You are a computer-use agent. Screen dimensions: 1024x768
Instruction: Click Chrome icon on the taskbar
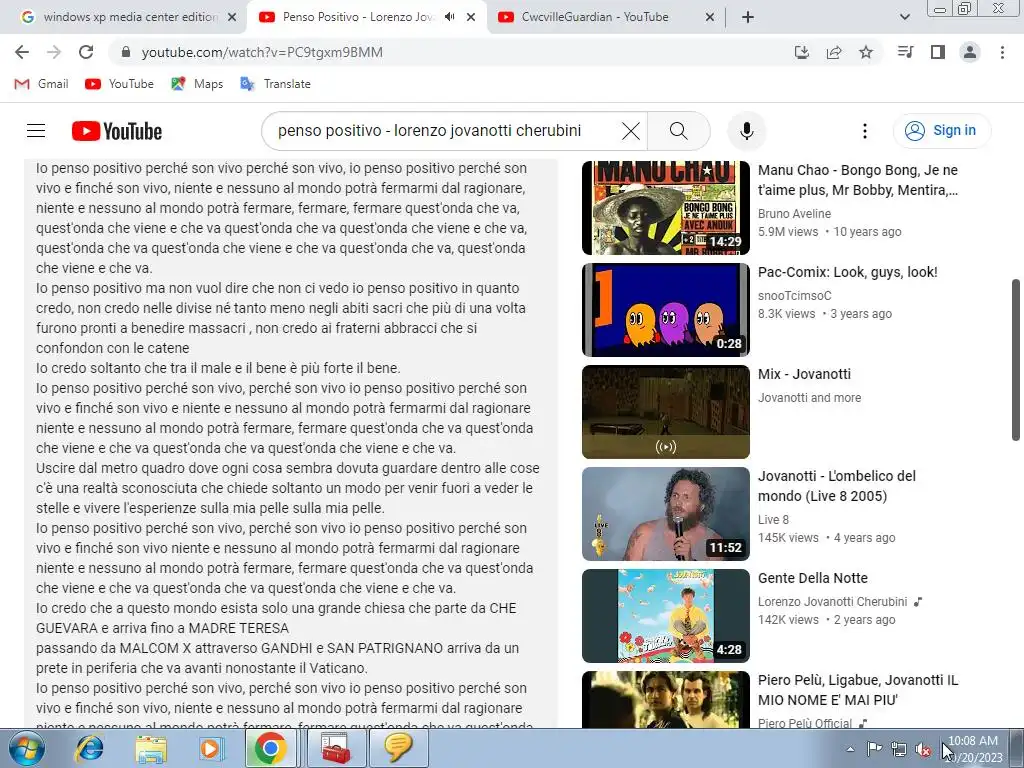click(x=270, y=748)
